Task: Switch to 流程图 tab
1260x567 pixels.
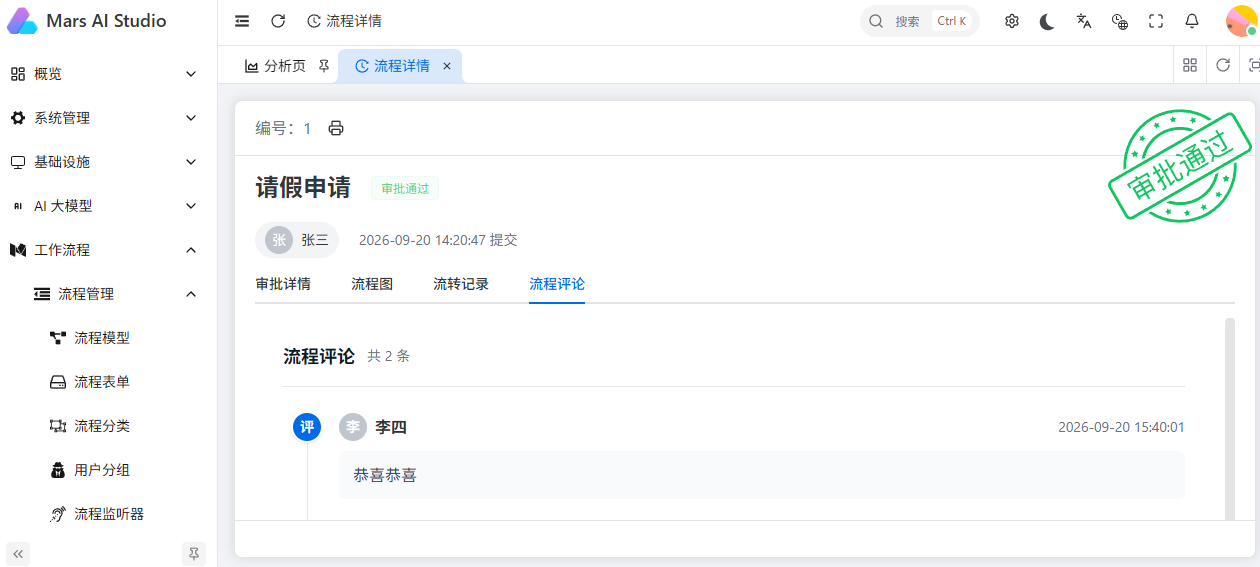Action: [x=372, y=284]
